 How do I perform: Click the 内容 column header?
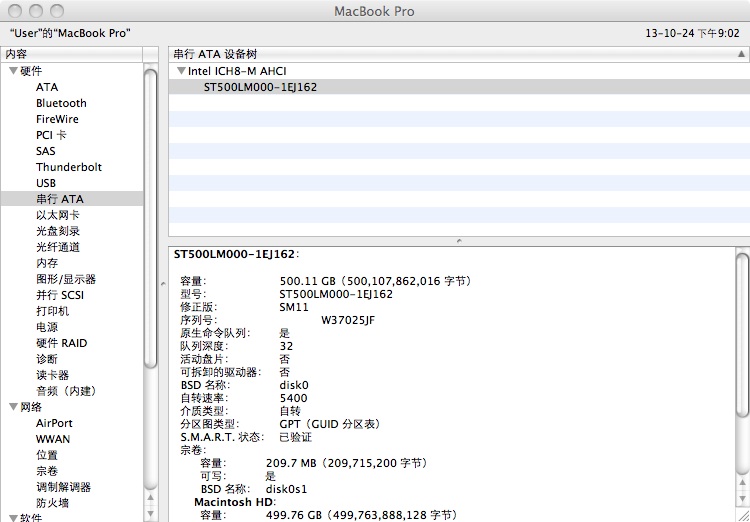[71, 54]
